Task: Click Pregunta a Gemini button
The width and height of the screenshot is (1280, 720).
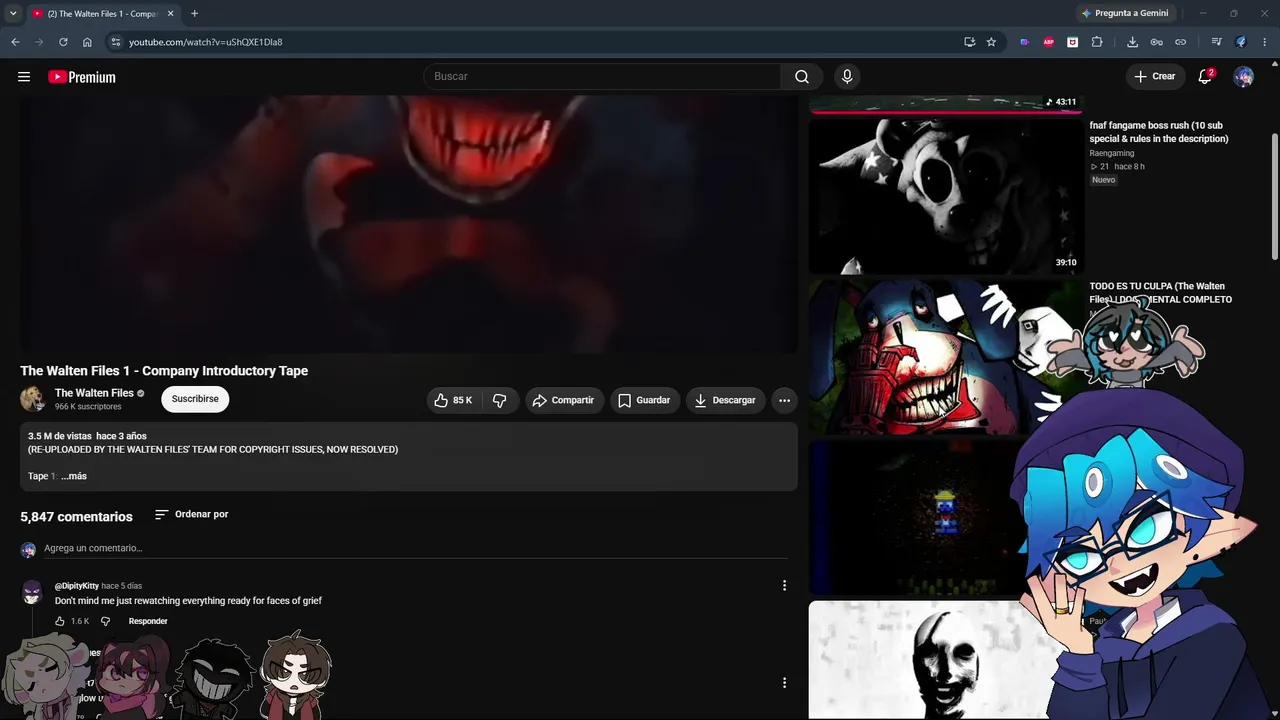Action: (x=1125, y=13)
